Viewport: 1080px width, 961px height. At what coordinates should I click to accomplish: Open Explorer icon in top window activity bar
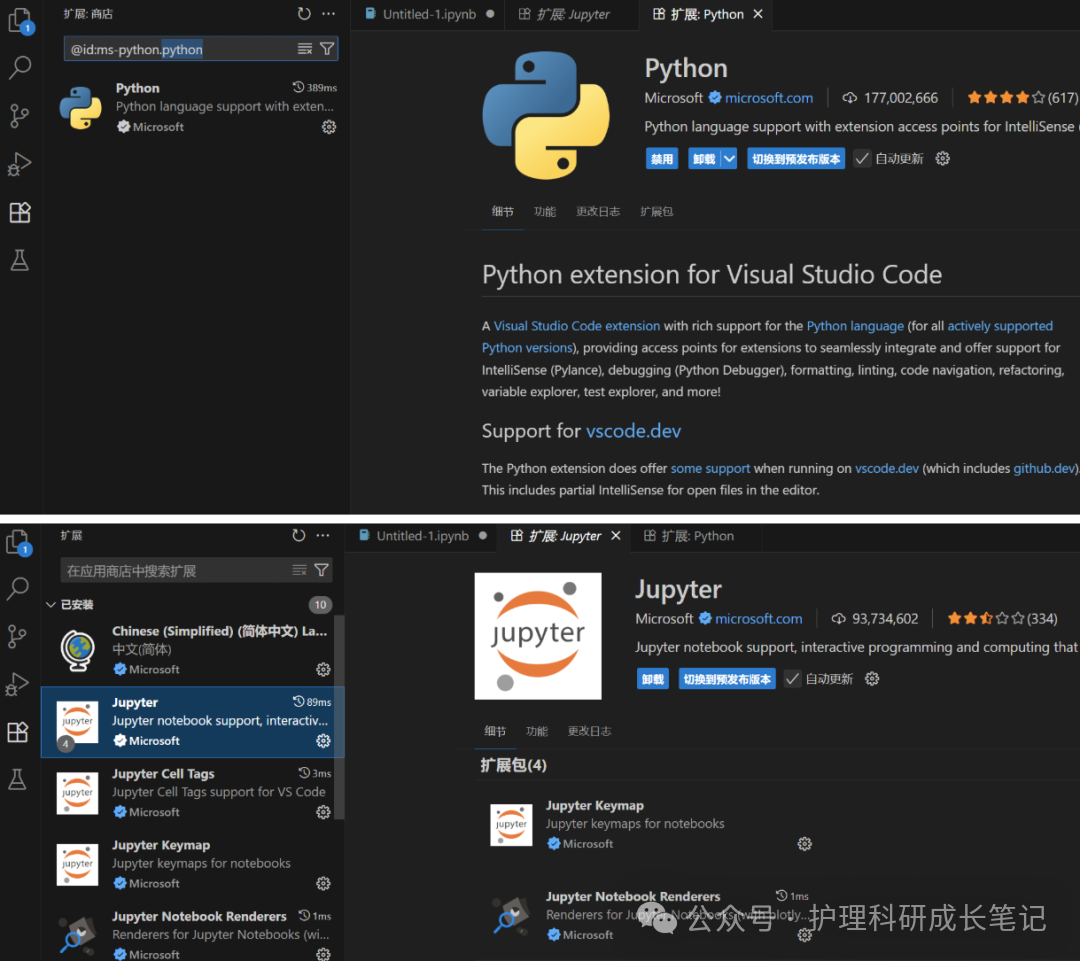tap(20, 21)
